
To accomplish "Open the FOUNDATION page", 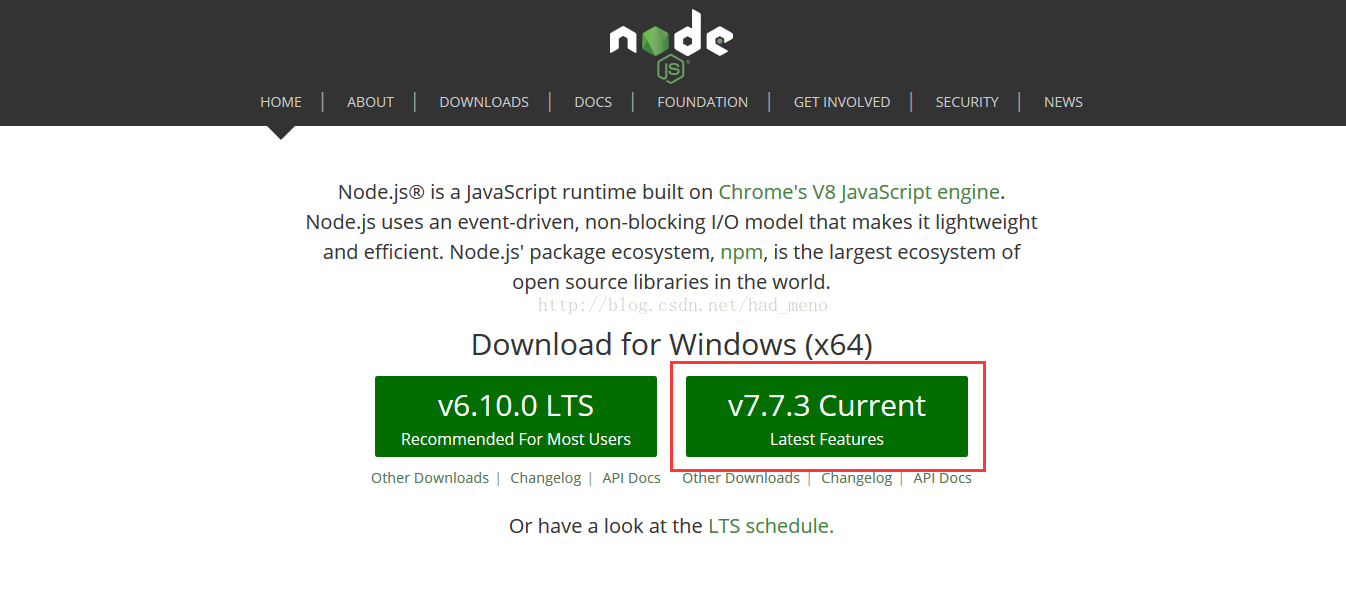I will (702, 102).
